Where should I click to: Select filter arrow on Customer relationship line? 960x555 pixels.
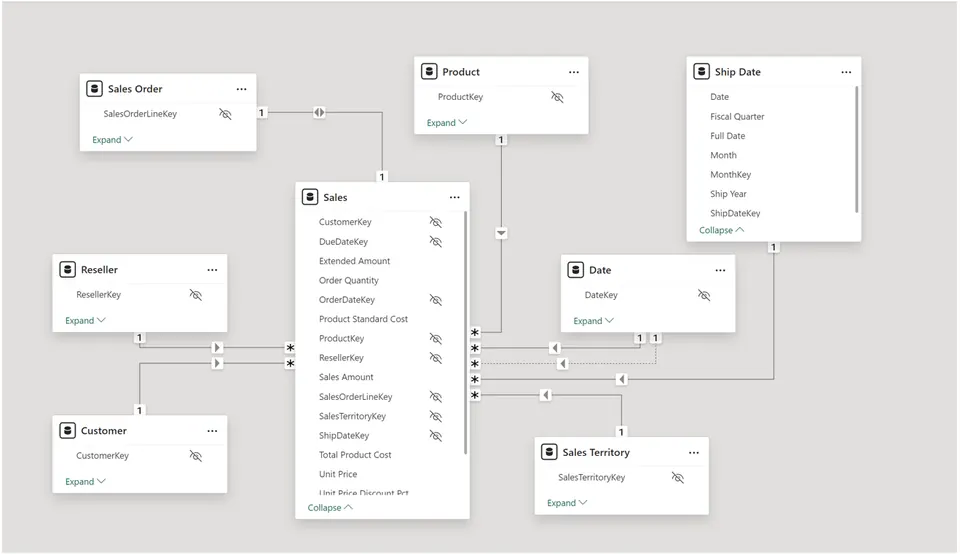tap(217, 363)
